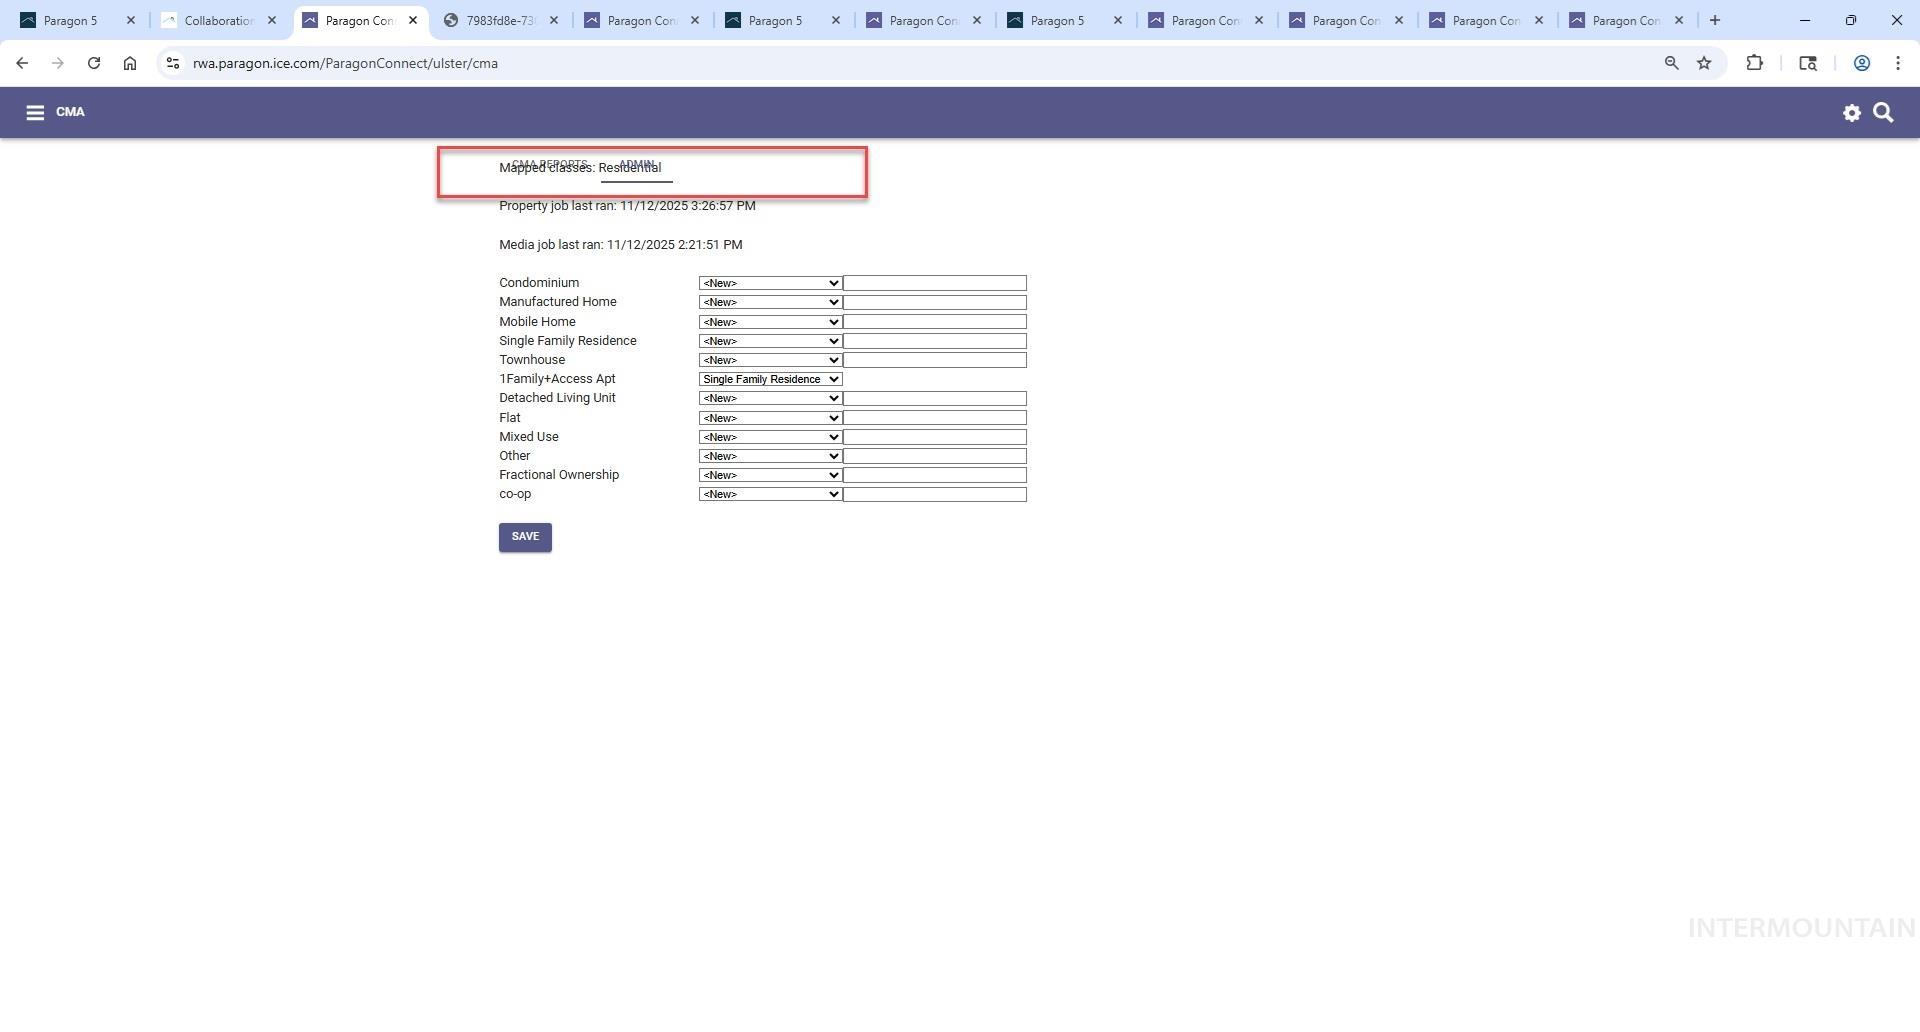Open the search in the CMA toolbar

point(1884,113)
